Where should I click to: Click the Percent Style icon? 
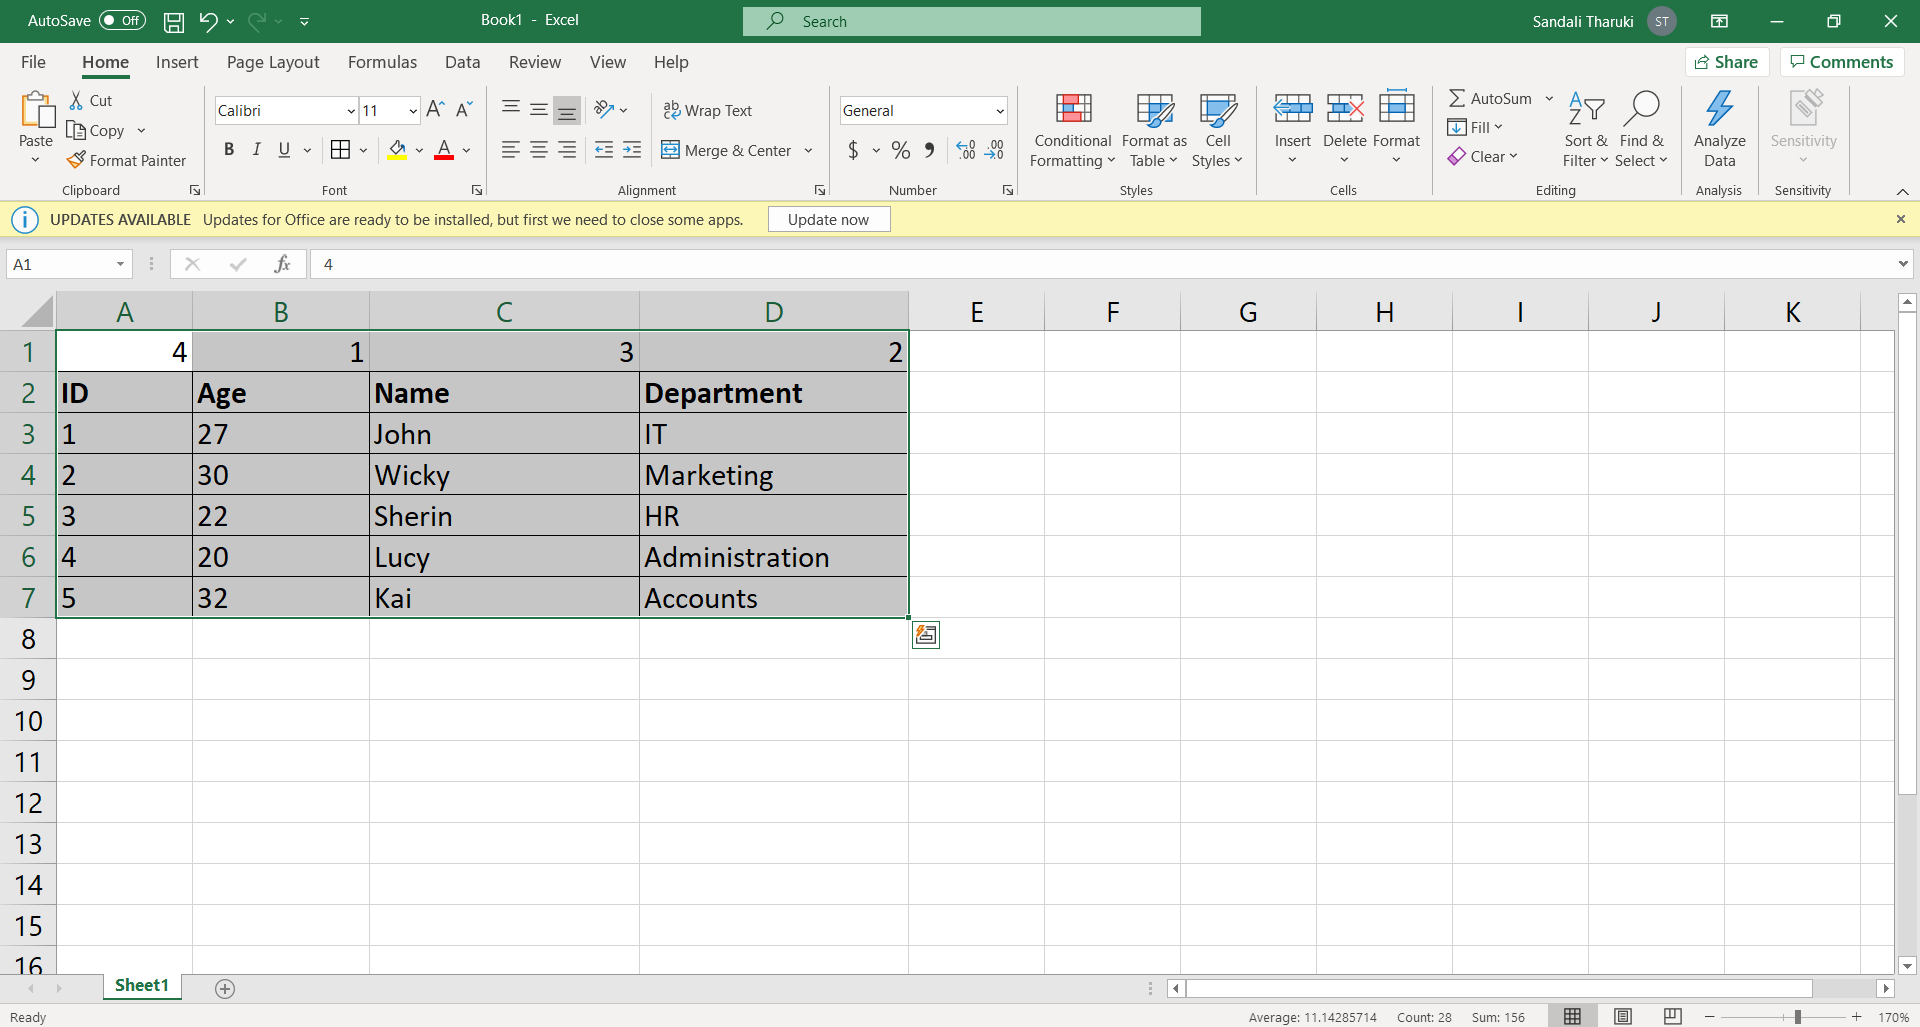[x=900, y=150]
